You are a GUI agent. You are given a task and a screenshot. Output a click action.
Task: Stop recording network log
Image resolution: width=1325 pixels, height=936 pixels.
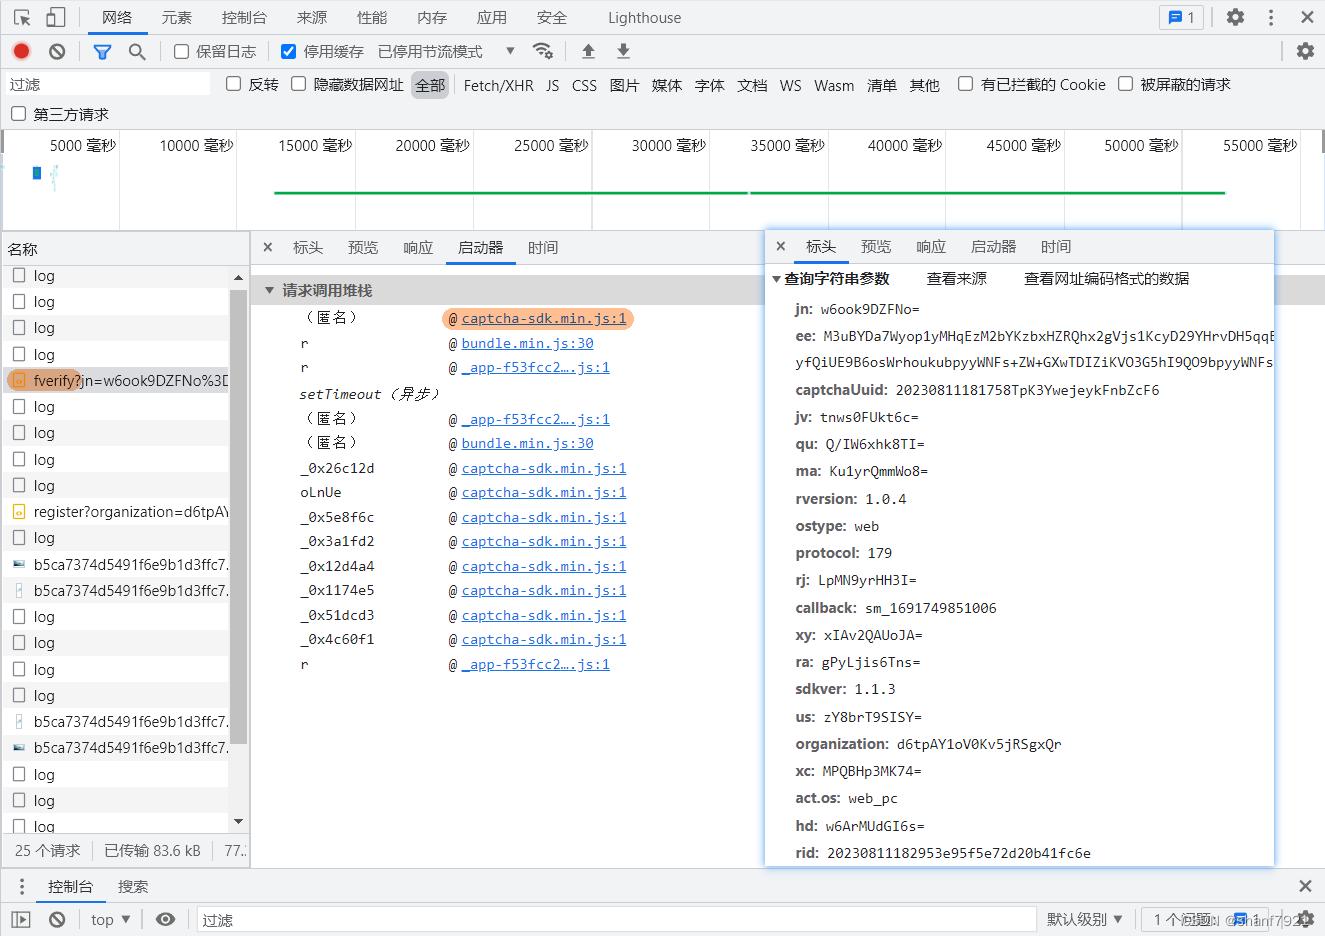coord(21,51)
